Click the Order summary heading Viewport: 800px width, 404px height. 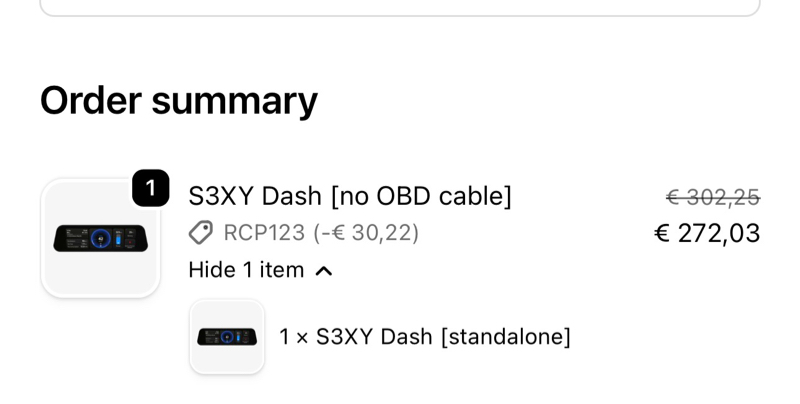[179, 101]
